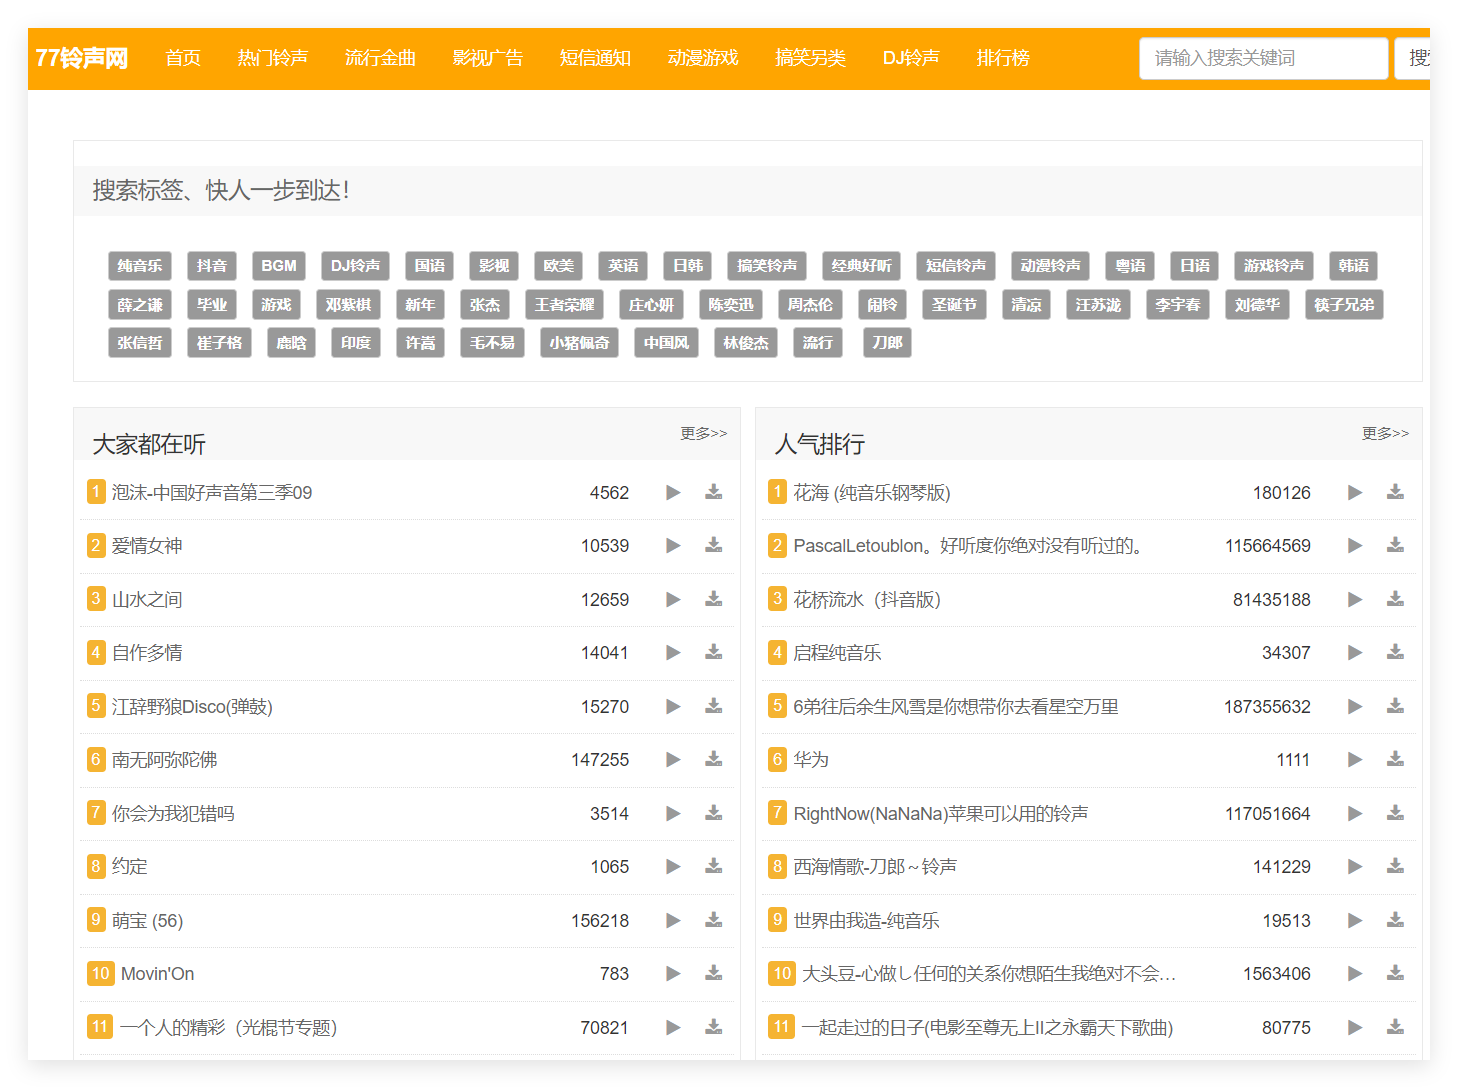Open song title 西海情歌-刀郎~铃声
Screen dimensions: 1458x1088
pyautogui.click(x=875, y=866)
